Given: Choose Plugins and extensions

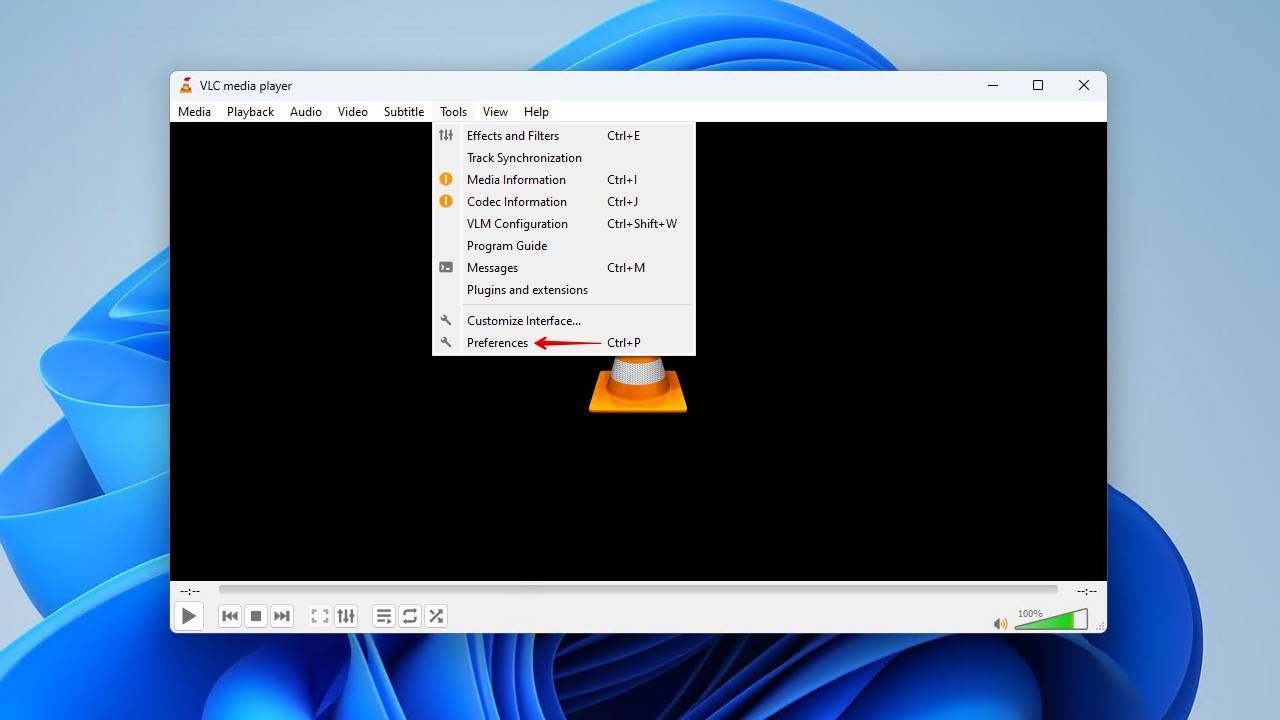Looking at the screenshot, I should pyautogui.click(x=564, y=290).
